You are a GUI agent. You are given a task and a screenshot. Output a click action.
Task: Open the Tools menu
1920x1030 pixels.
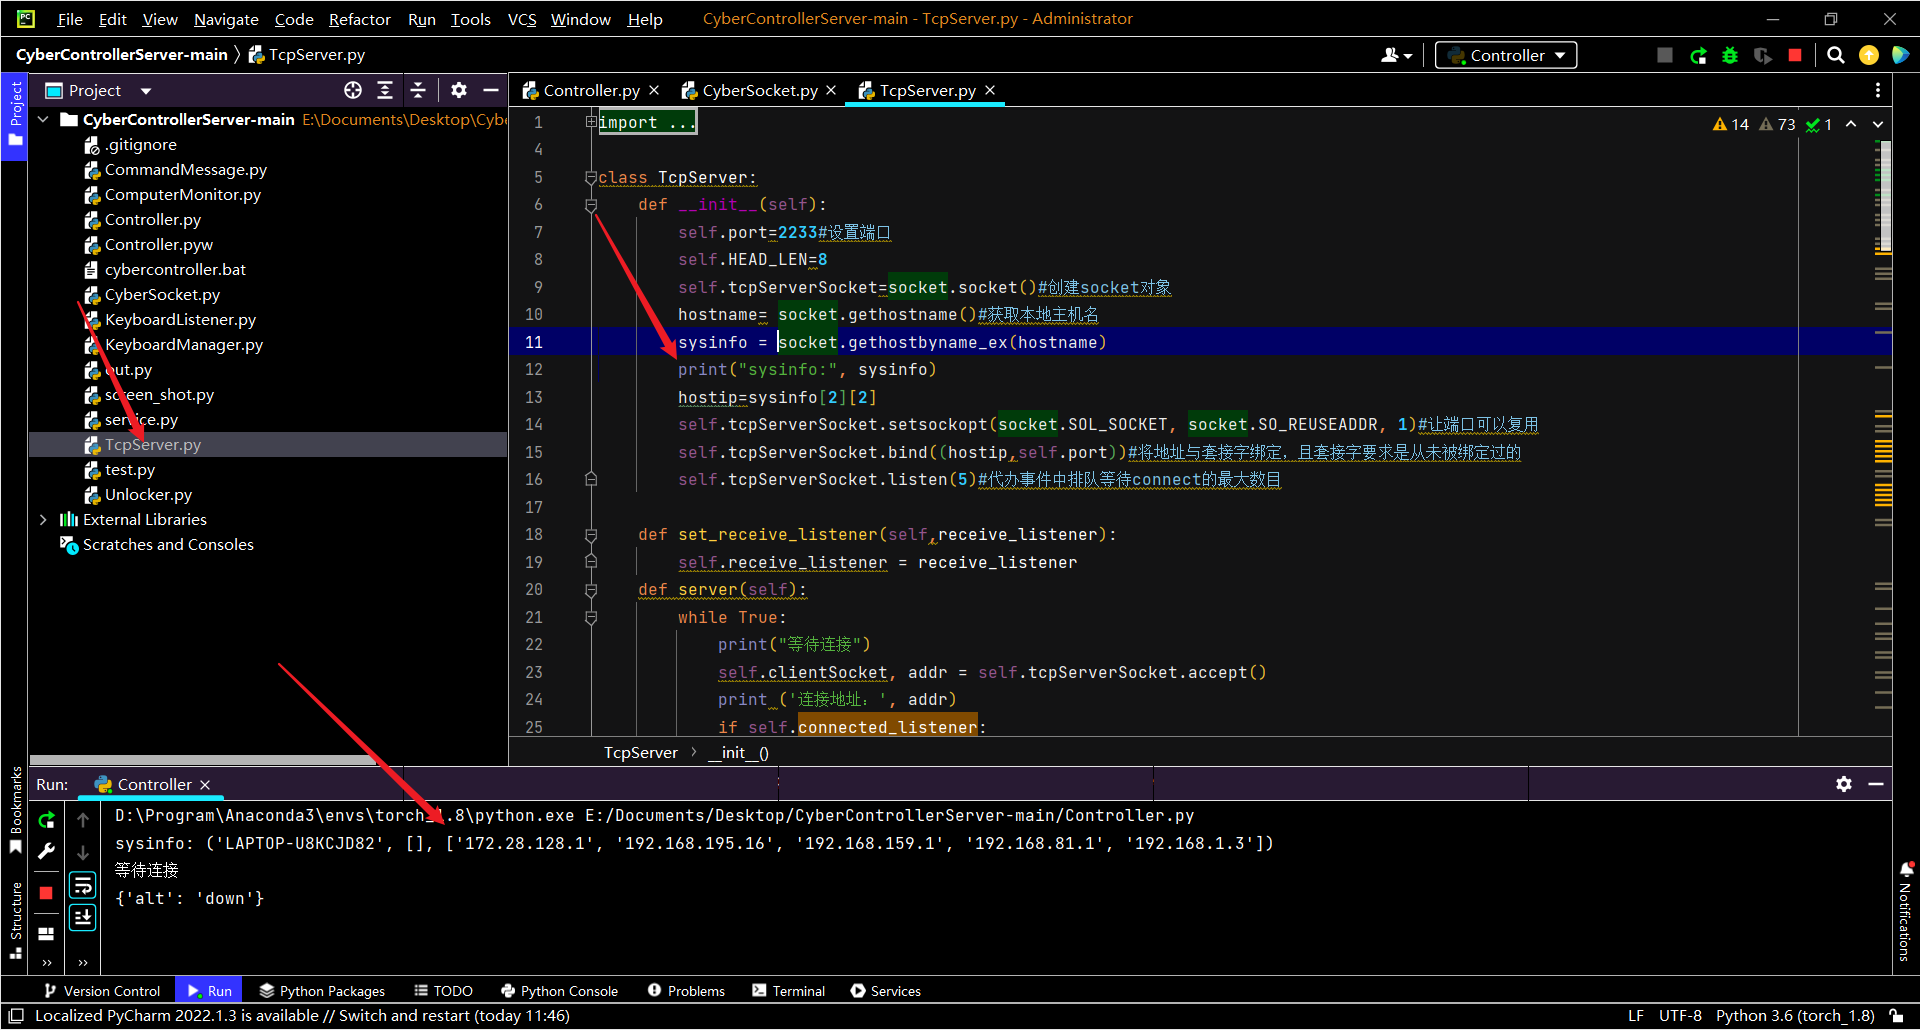pos(470,19)
